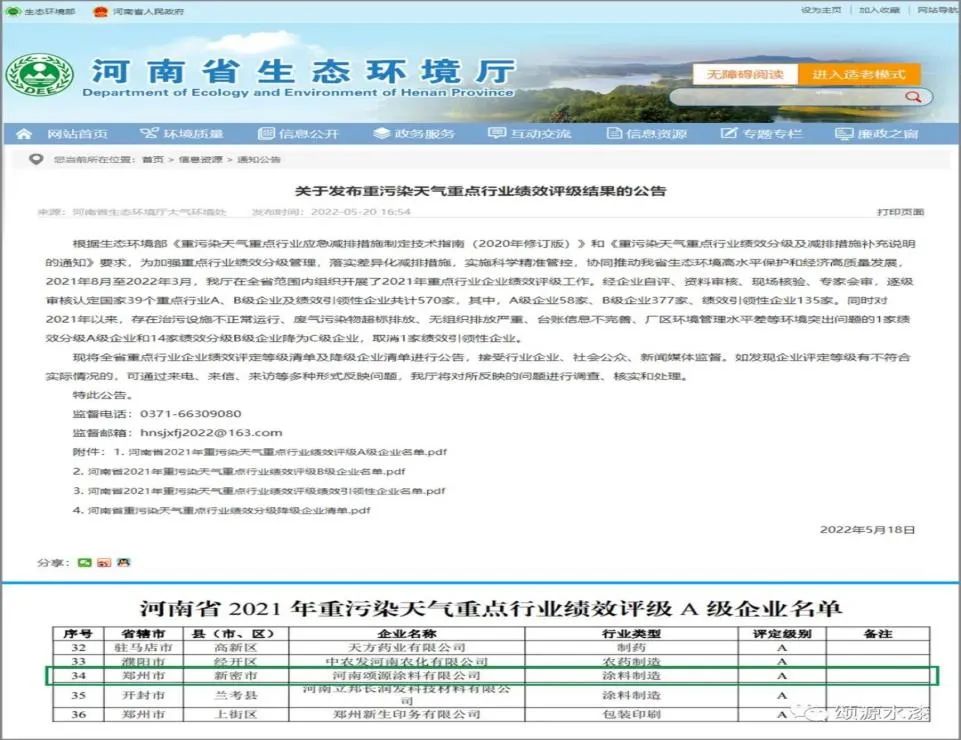Open the 信息资源 menu
Viewport: 961px width, 740px height.
click(x=647, y=134)
